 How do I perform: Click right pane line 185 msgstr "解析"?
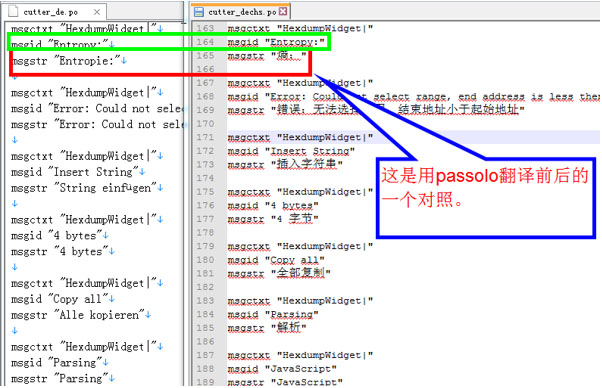coord(267,328)
